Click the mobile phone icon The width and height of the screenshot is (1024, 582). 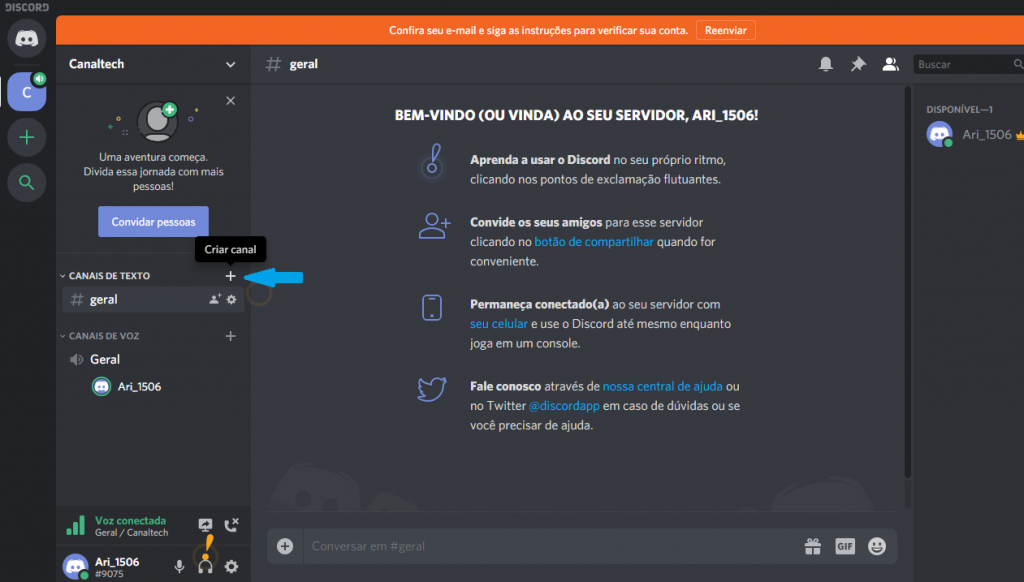(432, 308)
